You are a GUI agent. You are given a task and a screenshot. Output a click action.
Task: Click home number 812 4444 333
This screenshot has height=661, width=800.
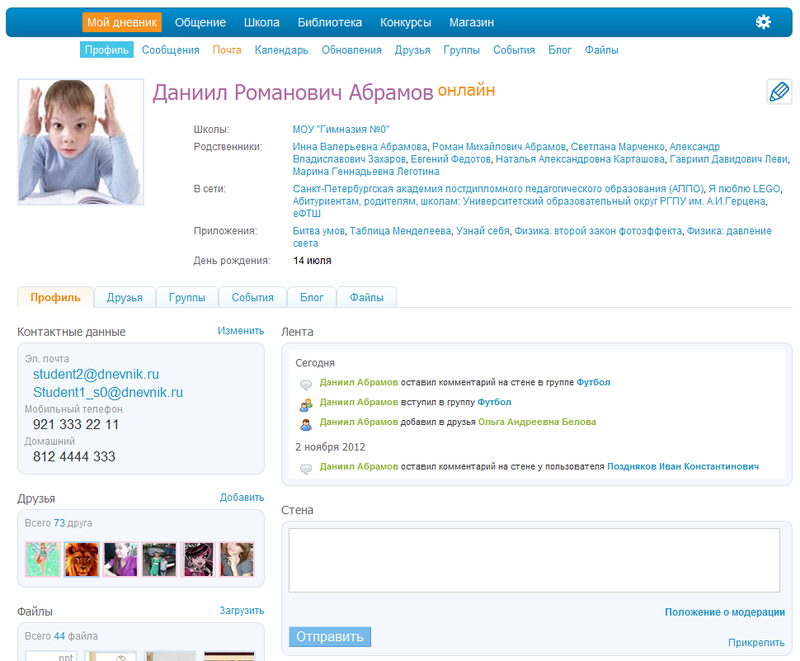74,456
